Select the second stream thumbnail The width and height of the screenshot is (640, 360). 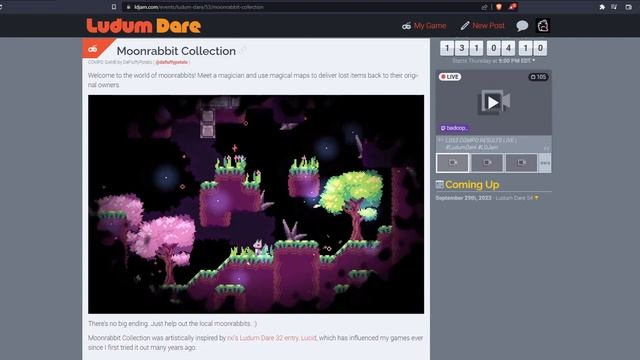coord(487,163)
